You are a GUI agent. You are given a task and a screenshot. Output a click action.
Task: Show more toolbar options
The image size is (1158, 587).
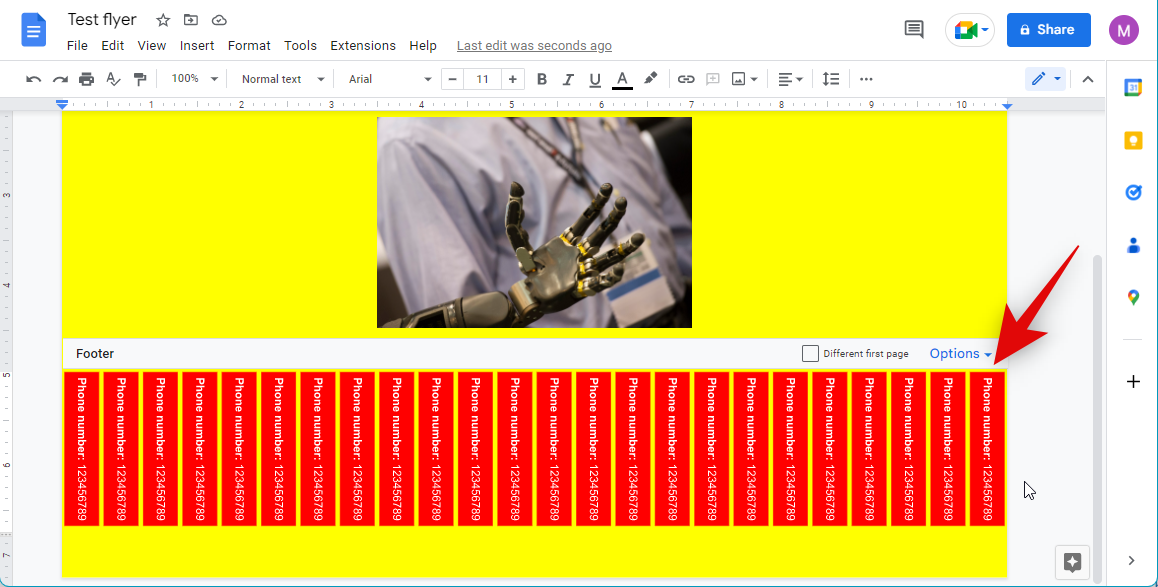[x=866, y=79]
